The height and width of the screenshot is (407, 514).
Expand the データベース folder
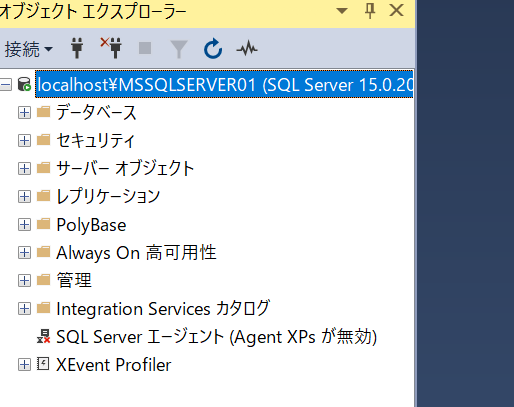24,113
